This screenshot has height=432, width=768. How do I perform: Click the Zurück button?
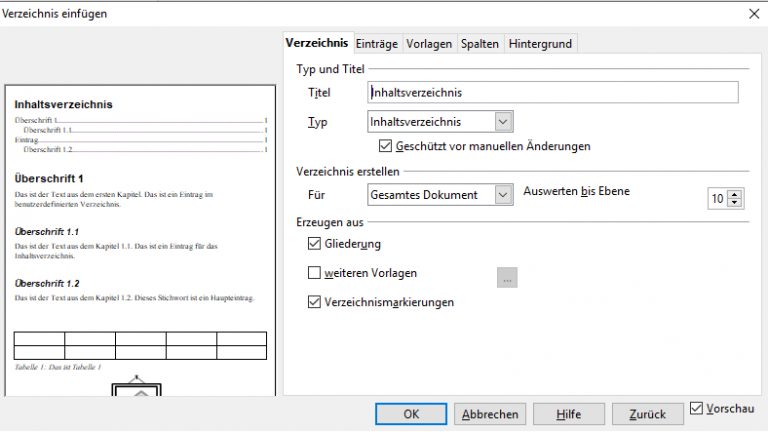click(648, 414)
